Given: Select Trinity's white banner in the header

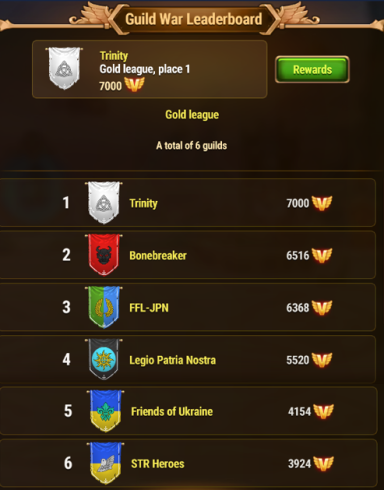Looking at the screenshot, I should tap(64, 68).
